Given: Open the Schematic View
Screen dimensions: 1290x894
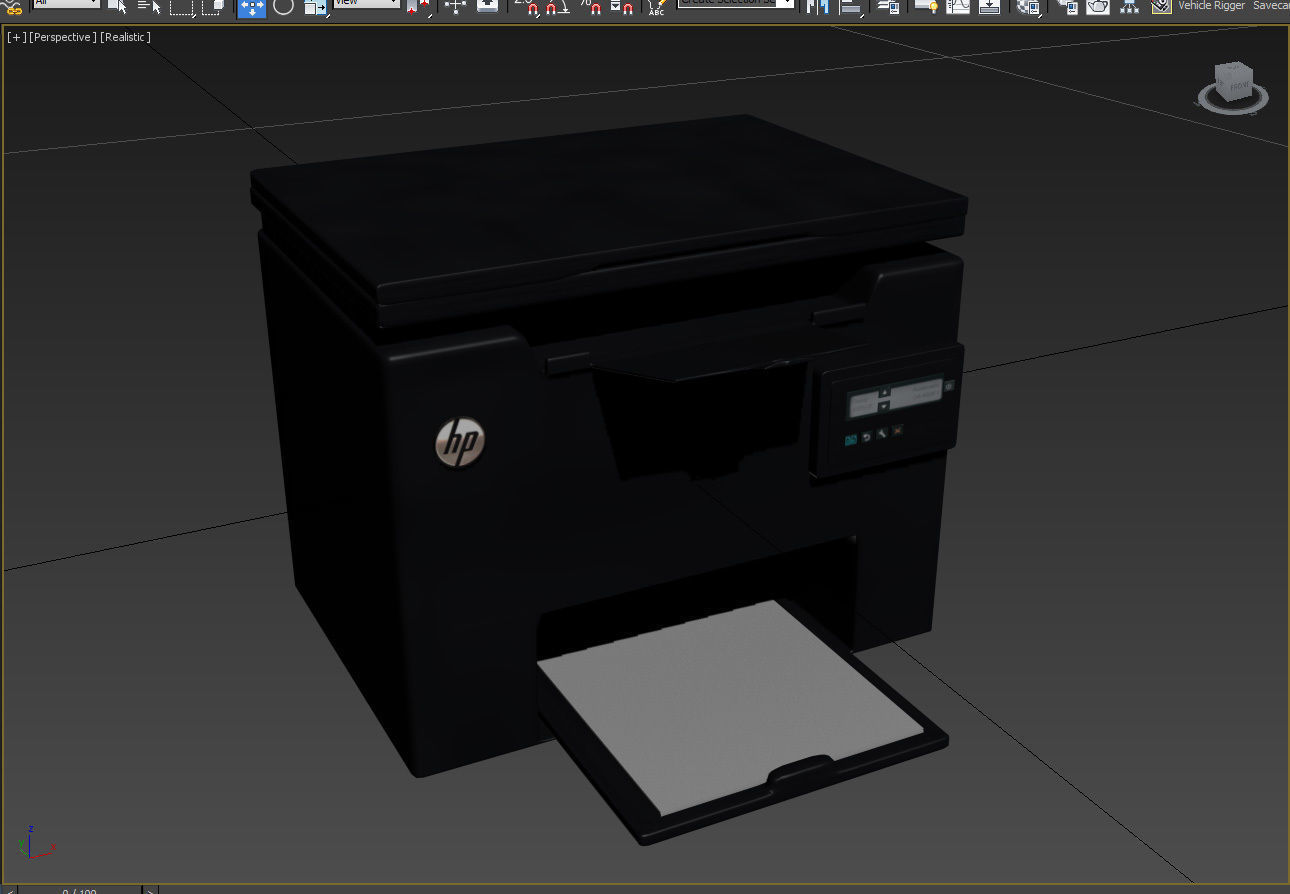Looking at the screenshot, I should click(989, 6).
